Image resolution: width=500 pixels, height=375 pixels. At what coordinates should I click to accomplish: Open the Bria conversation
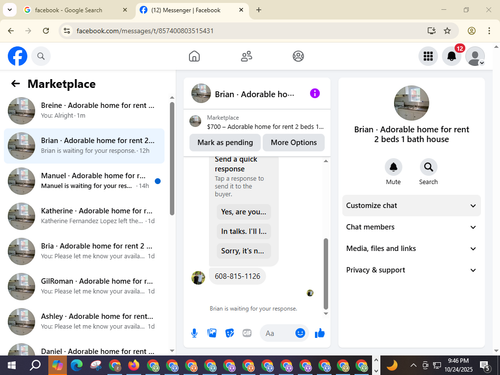[84, 251]
